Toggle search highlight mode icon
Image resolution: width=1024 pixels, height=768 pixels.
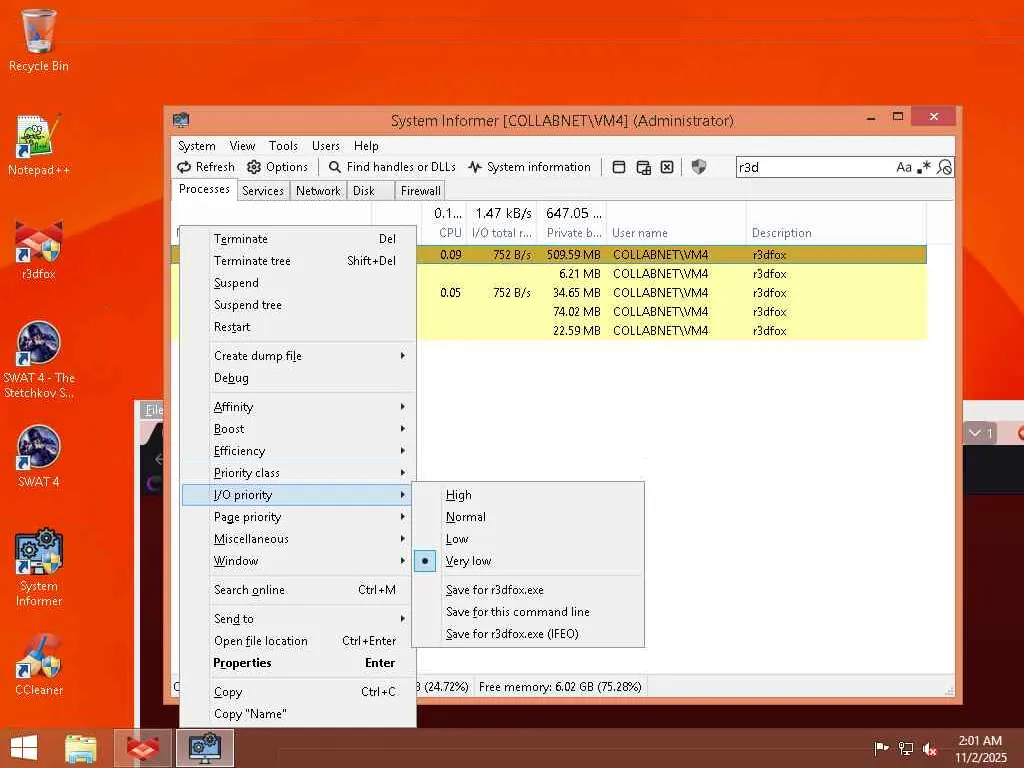(944, 167)
